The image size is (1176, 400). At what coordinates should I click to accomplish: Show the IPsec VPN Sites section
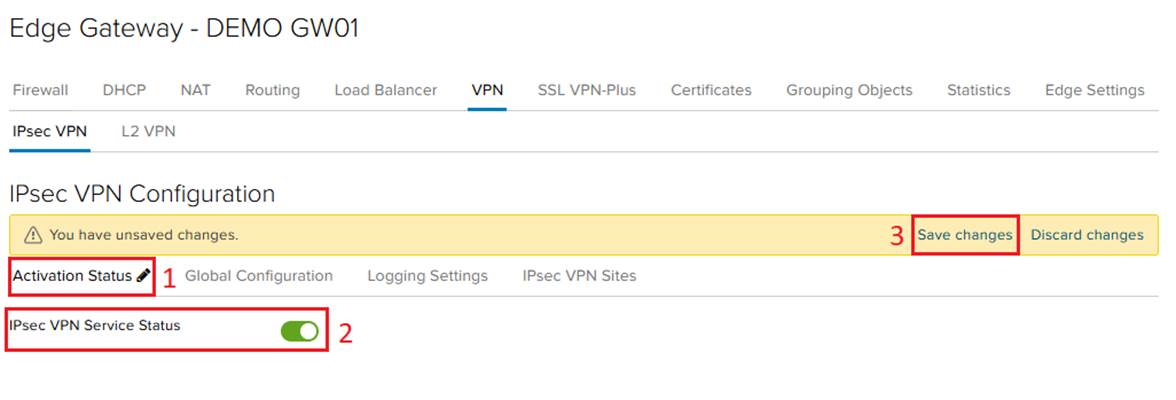click(579, 275)
